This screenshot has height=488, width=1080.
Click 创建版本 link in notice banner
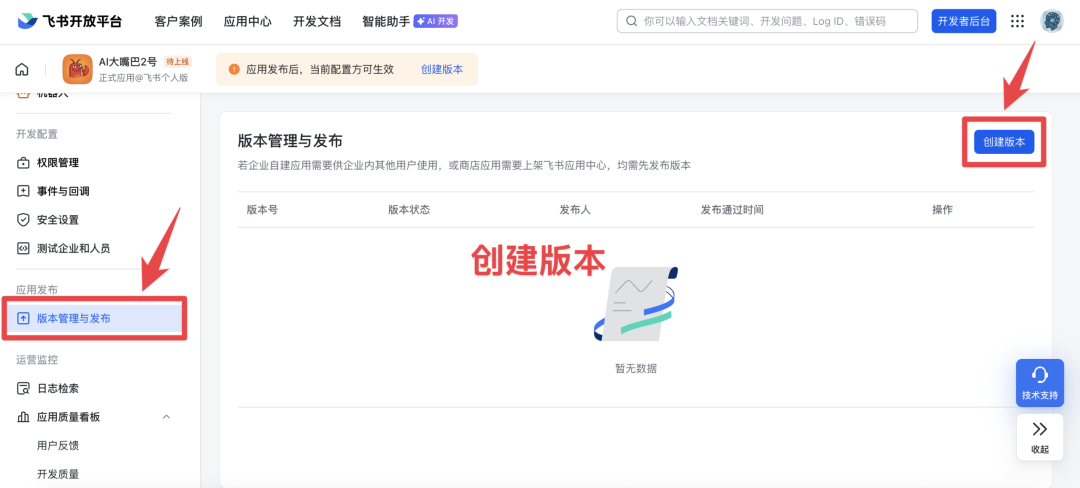coord(441,69)
